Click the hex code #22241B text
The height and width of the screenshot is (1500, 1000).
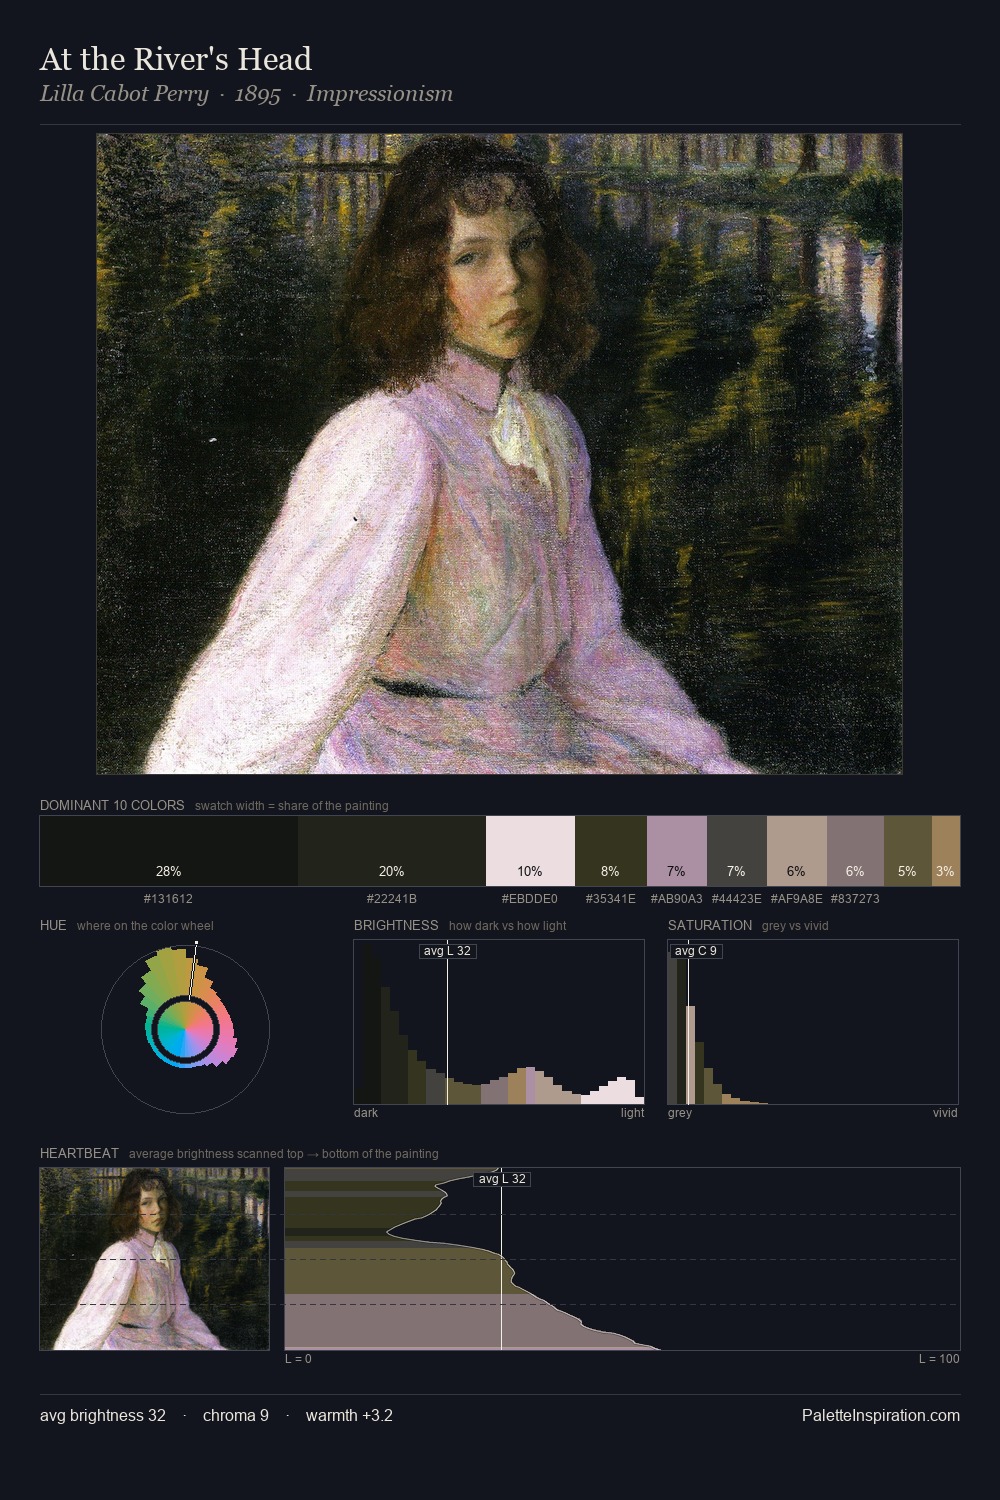tap(392, 899)
